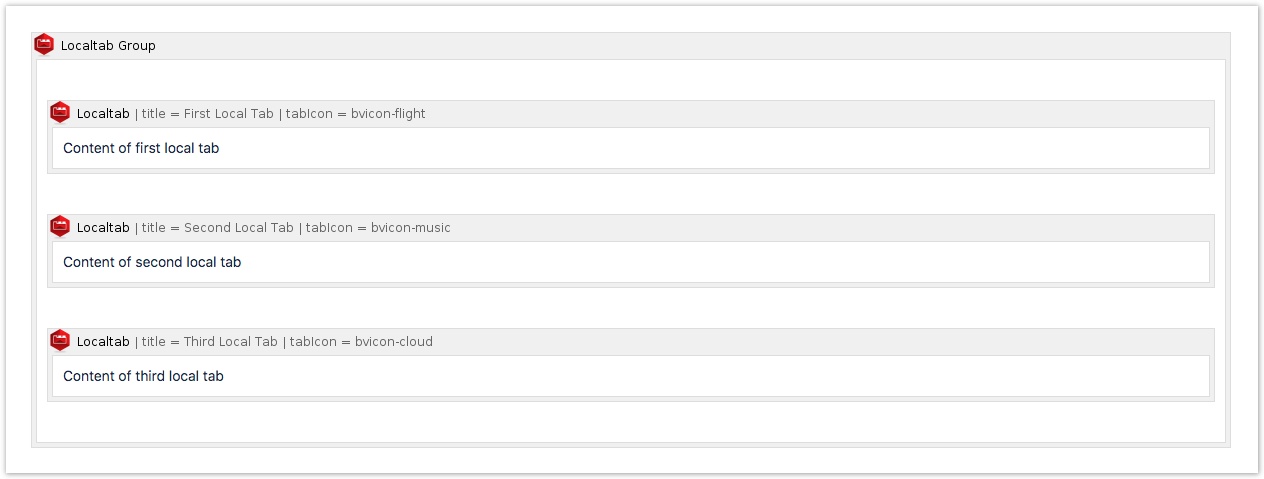
Task: Click the Localtab name in Second Local Tab header
Action: [x=103, y=228]
